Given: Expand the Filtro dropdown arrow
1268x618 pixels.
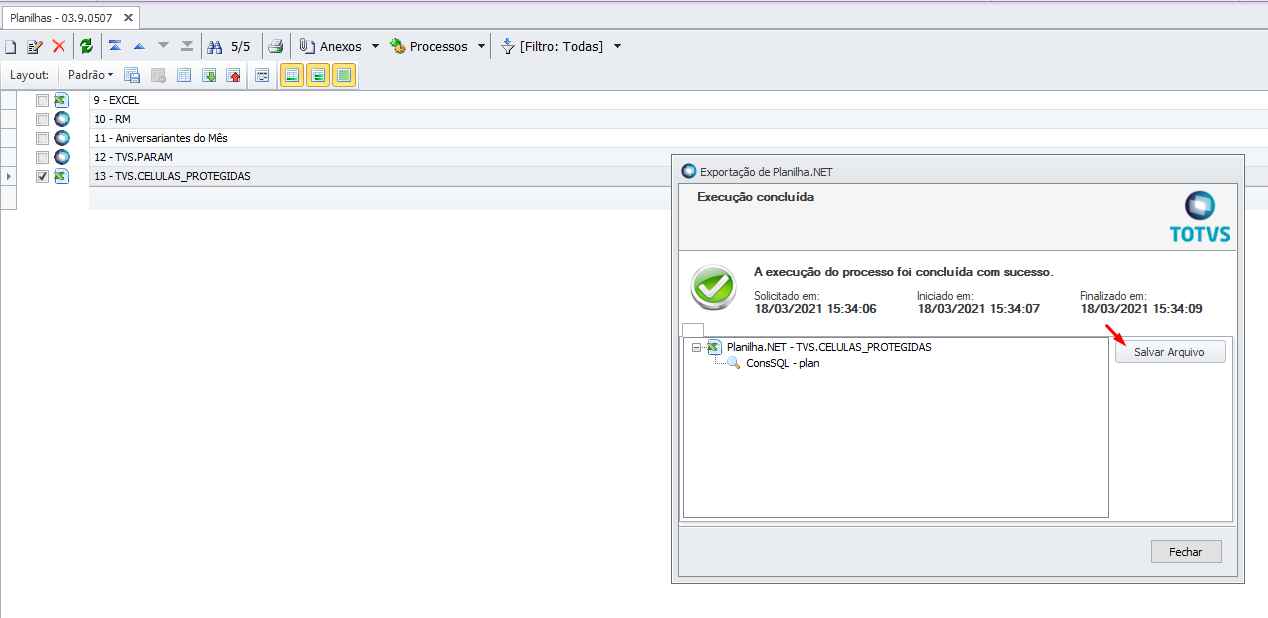Looking at the screenshot, I should tap(617, 47).
